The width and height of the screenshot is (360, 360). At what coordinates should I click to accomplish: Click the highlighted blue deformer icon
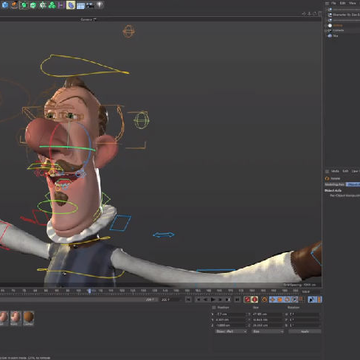coord(71,5)
